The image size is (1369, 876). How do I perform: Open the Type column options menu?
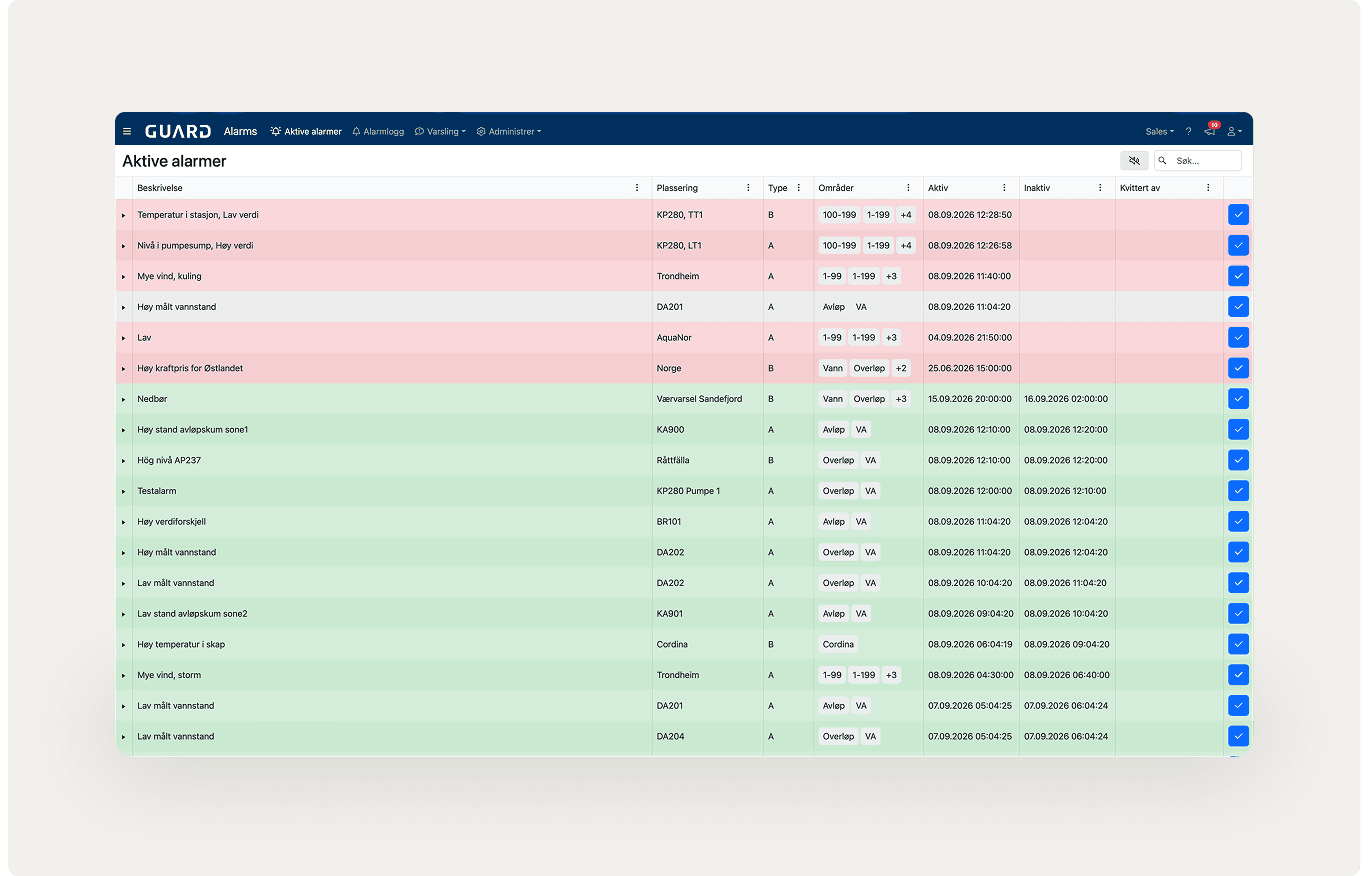(x=798, y=188)
